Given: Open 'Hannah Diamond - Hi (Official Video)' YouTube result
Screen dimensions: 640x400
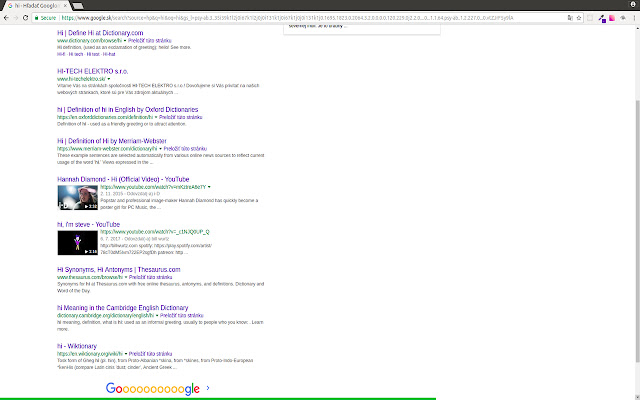Looking at the screenshot, I should click(123, 180).
